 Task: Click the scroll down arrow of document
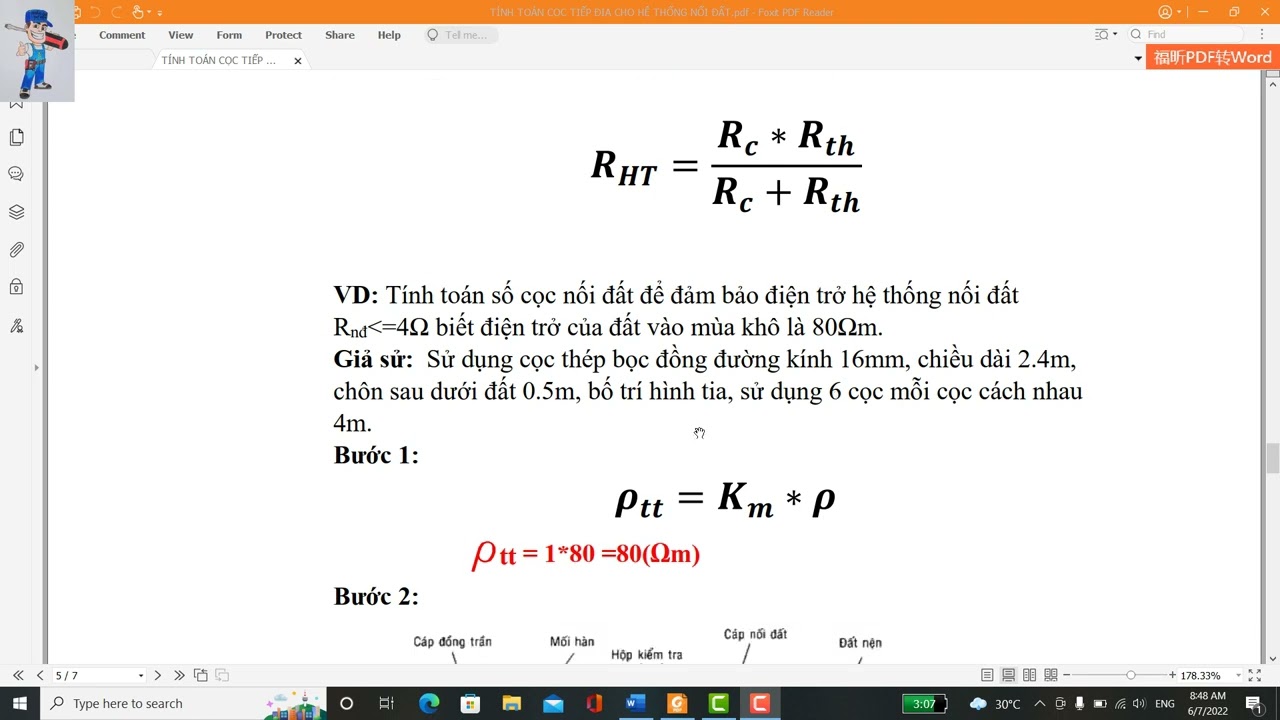coord(1273,659)
